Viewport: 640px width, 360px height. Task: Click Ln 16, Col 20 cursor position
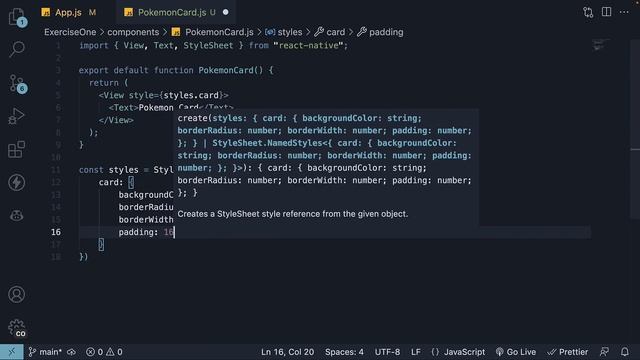287,352
